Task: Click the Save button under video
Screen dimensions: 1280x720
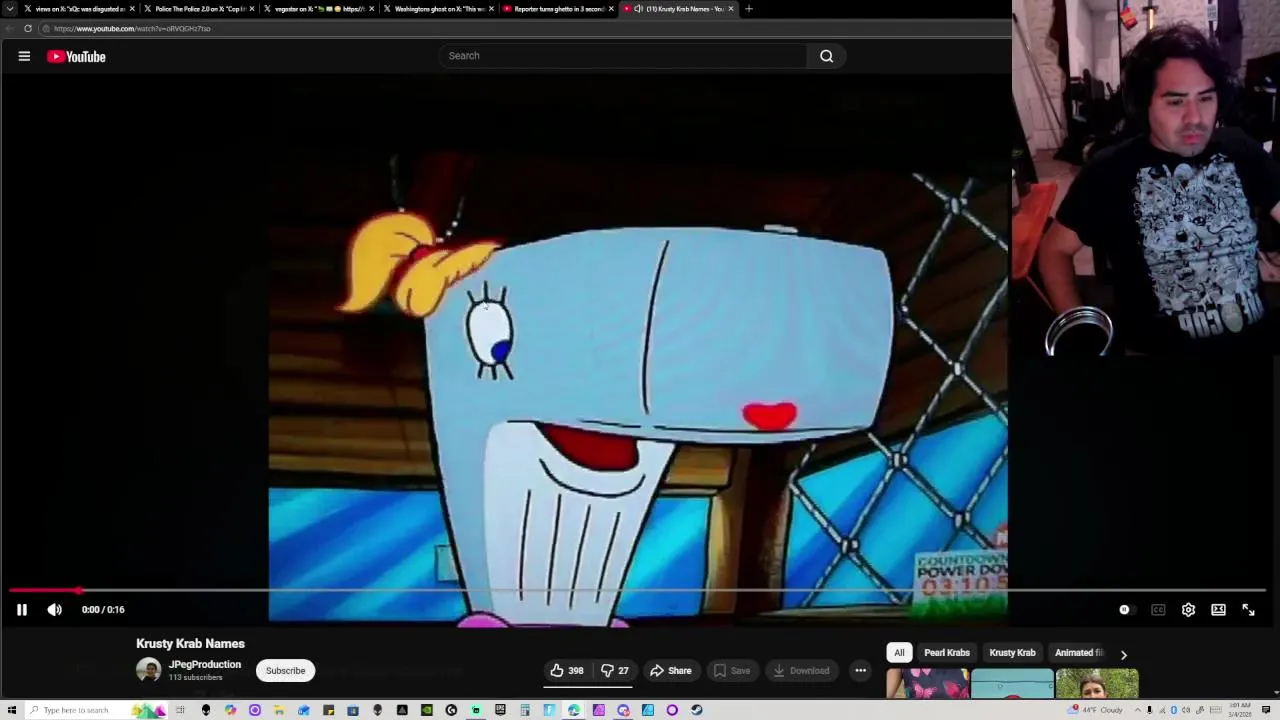Action: [732, 671]
